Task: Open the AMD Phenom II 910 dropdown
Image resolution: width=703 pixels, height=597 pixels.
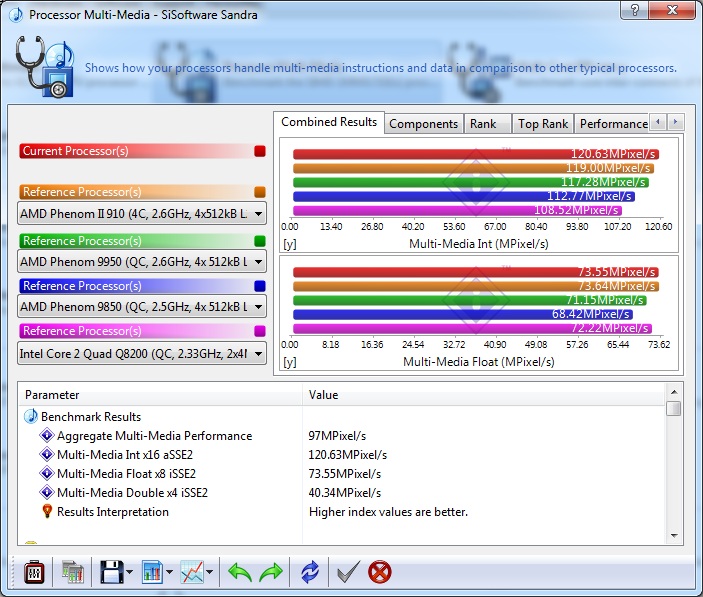Action: click(x=142, y=214)
